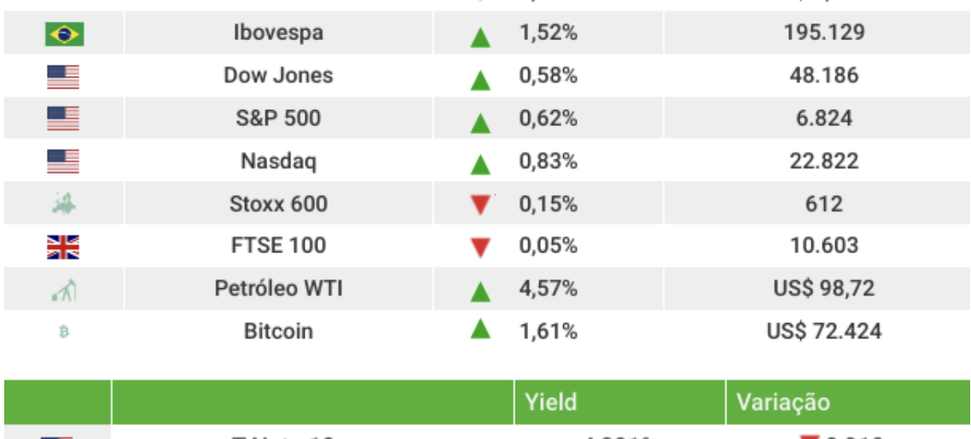971x439 pixels.
Task: Click the oil pump icon for Petróleo WTI
Action: point(63,290)
